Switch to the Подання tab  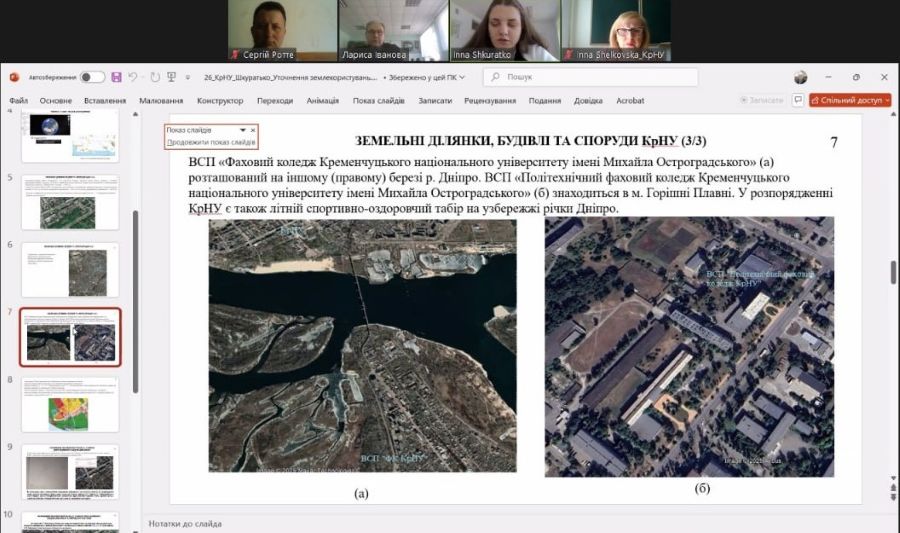pos(545,100)
